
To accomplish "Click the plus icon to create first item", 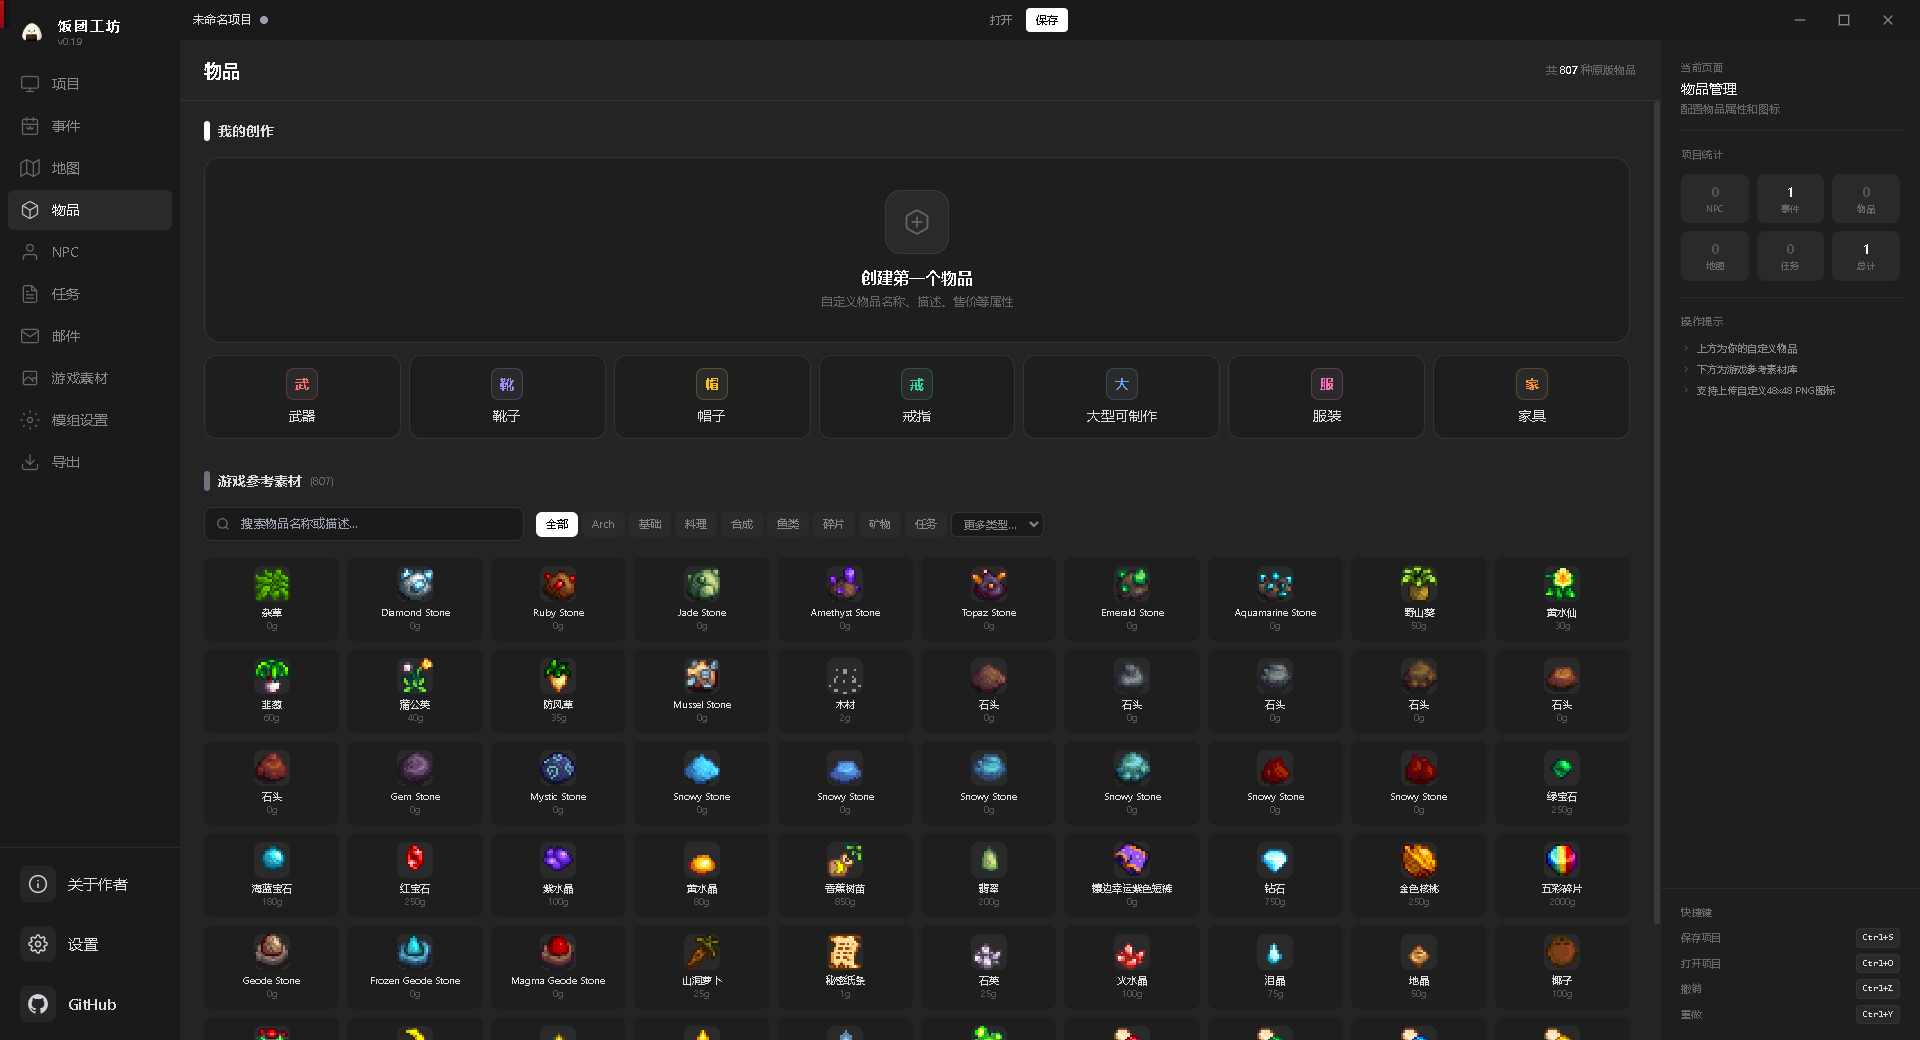I will click(917, 222).
